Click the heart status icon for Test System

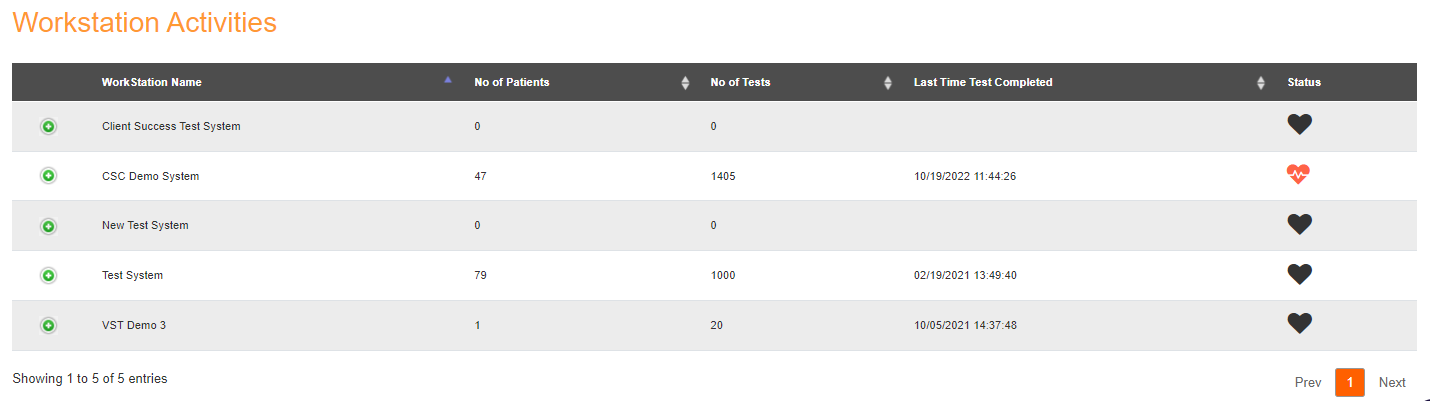point(1299,275)
